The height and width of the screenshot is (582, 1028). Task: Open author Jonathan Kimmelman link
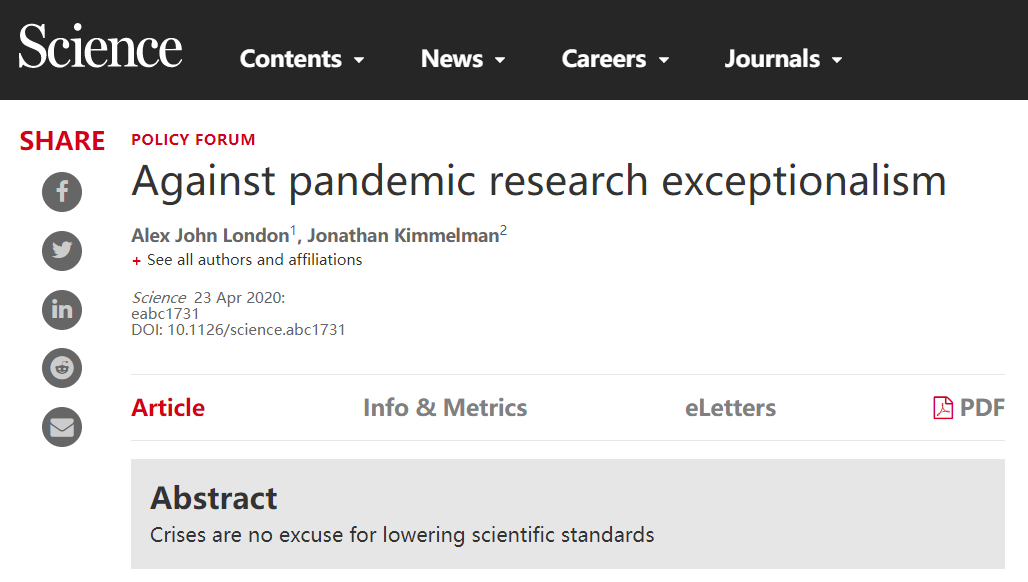point(403,235)
